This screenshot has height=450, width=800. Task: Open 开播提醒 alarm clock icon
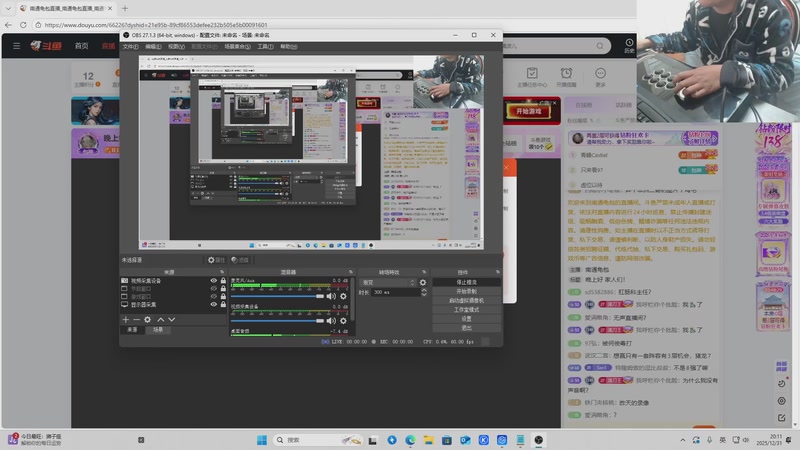(x=566, y=77)
